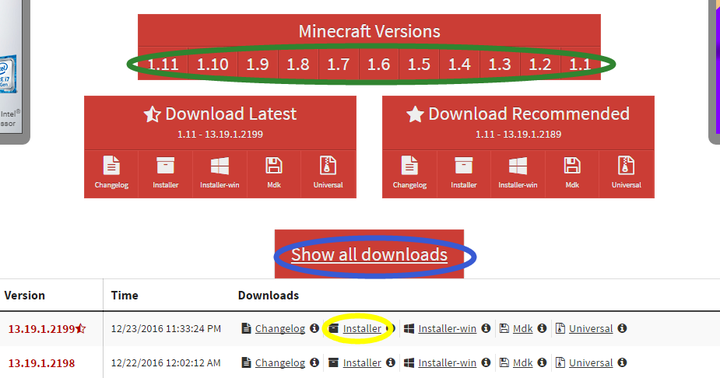Select Minecraft version 1.10
The height and width of the screenshot is (378, 720).
(213, 64)
